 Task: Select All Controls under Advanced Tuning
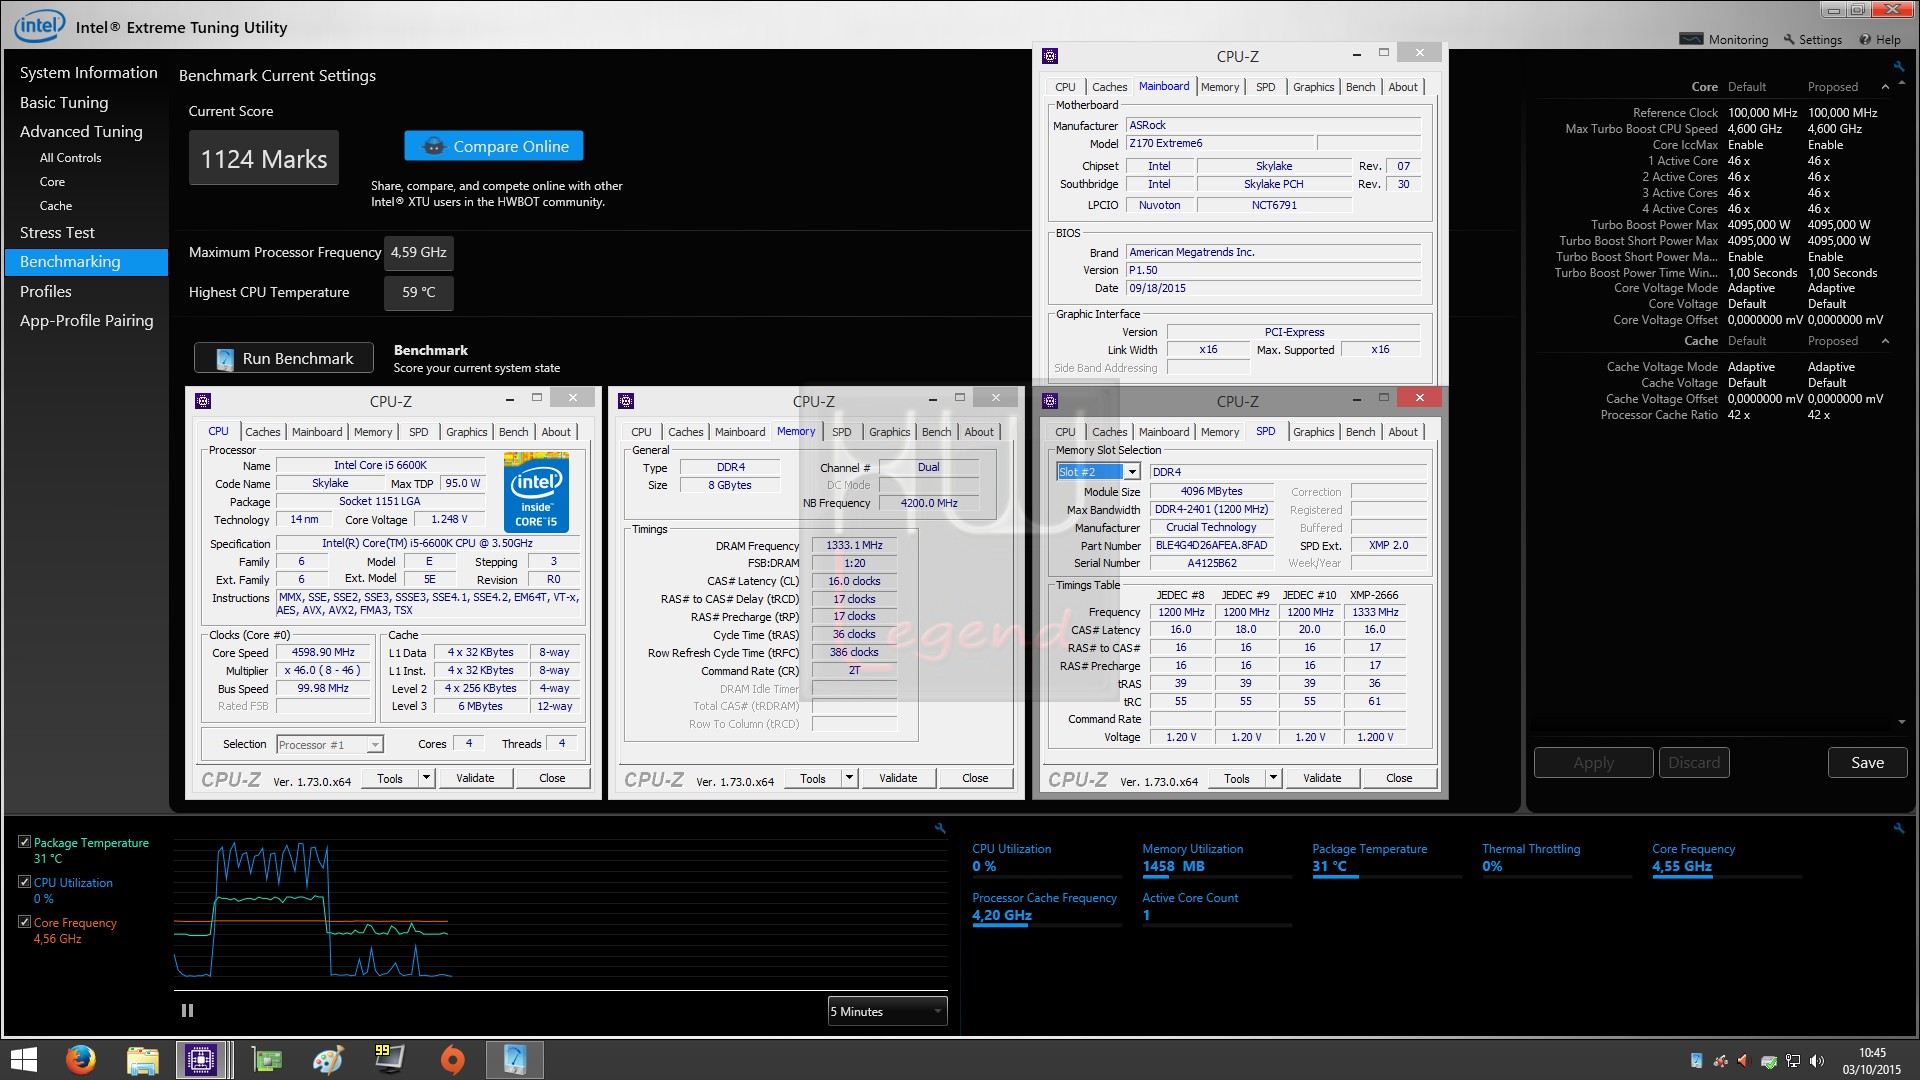[x=70, y=158]
